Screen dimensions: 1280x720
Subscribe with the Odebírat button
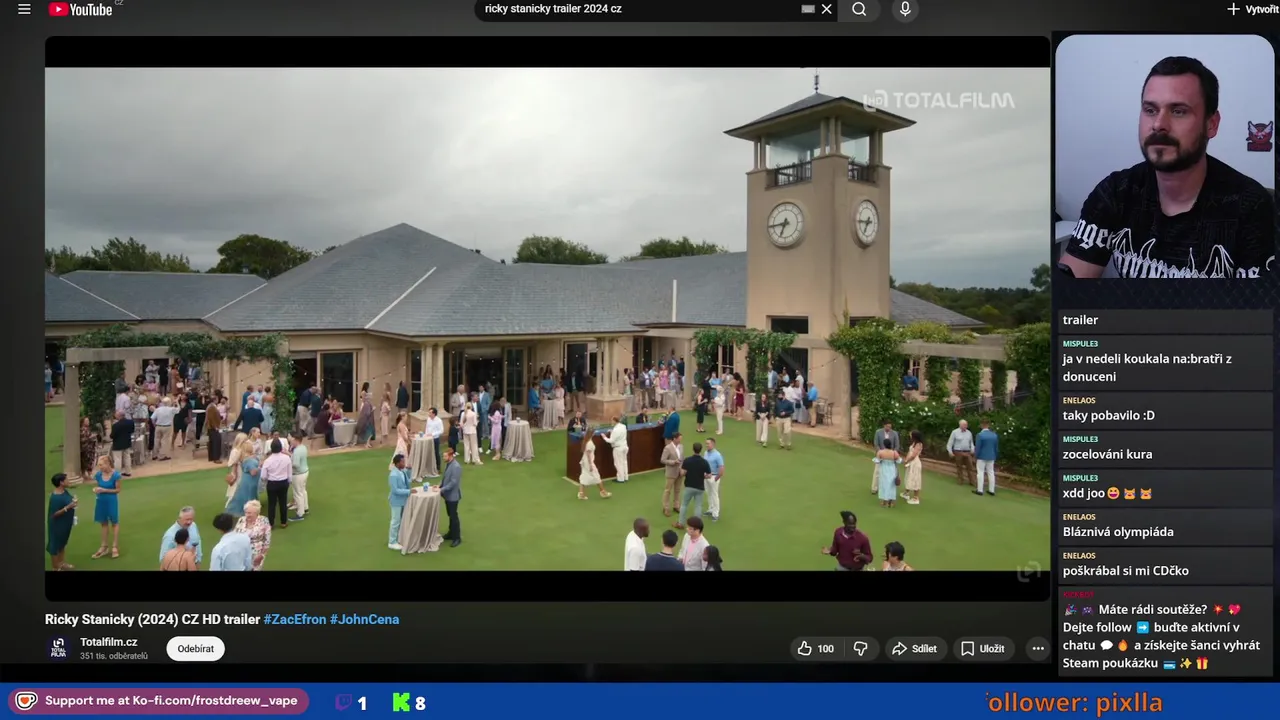[196, 649]
